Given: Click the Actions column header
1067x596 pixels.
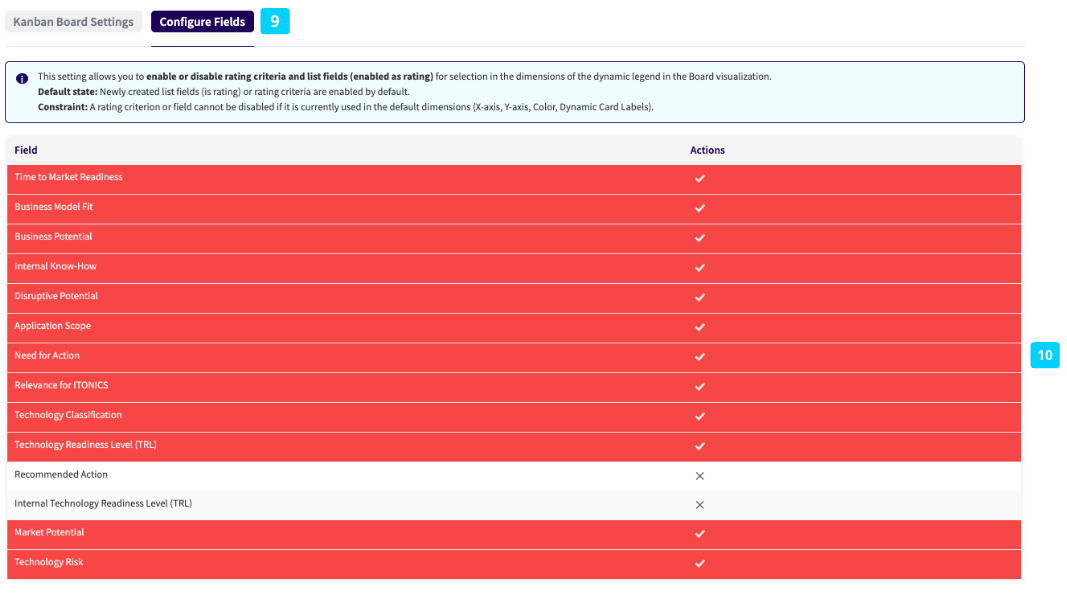Looking at the screenshot, I should pos(707,150).
